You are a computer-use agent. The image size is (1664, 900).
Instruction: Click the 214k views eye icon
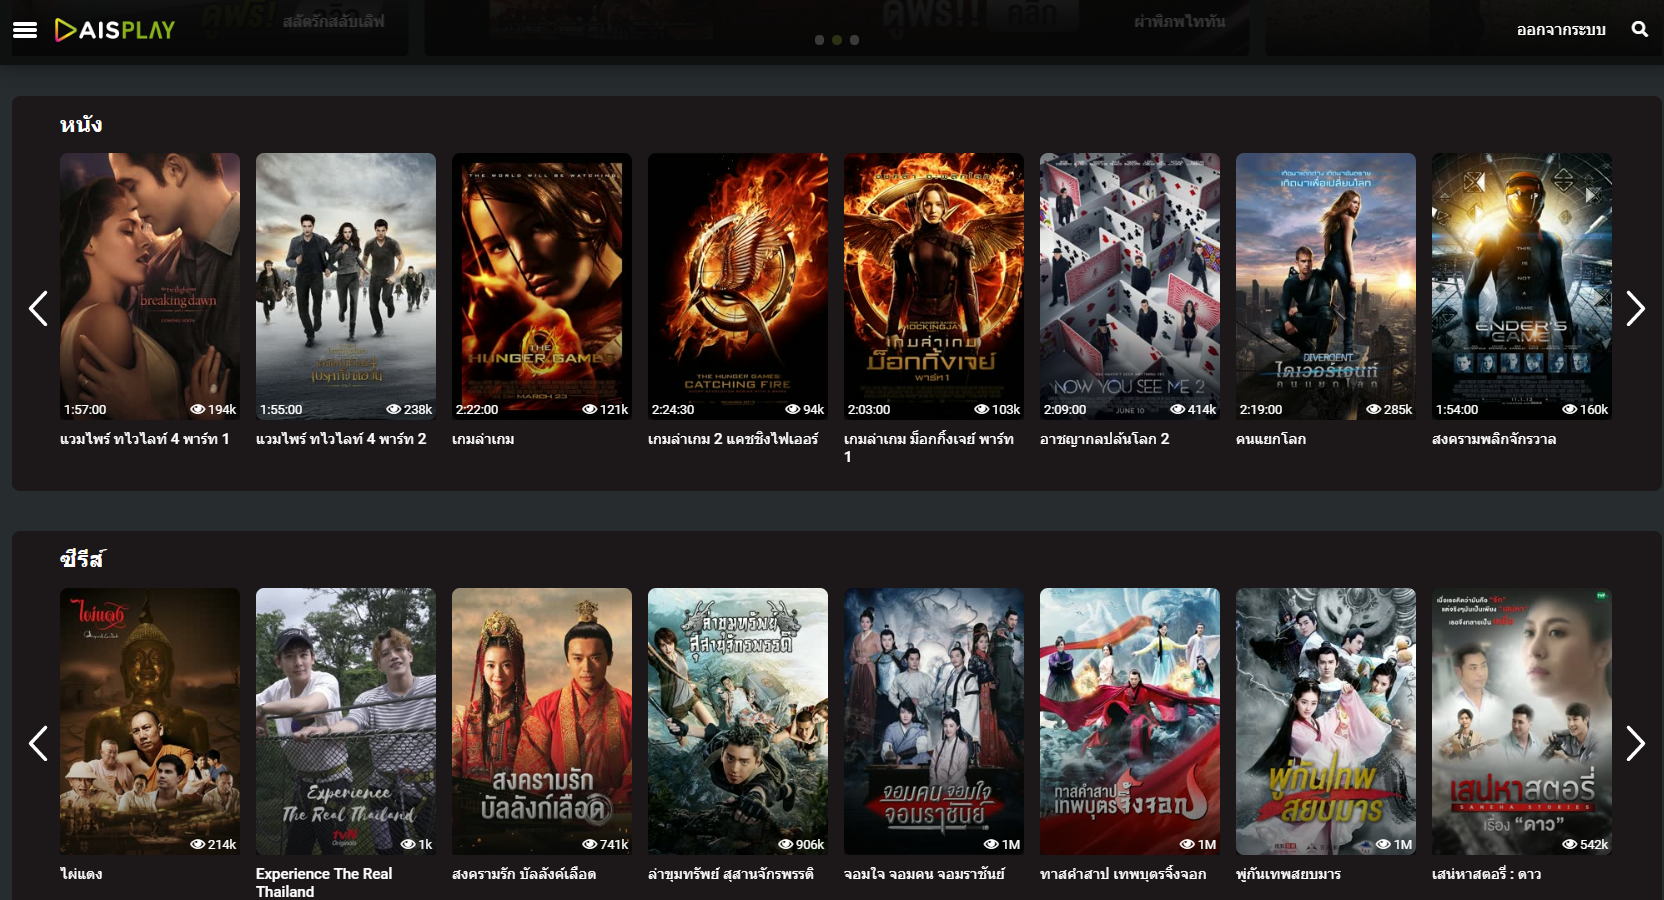pyautogui.click(x=198, y=845)
